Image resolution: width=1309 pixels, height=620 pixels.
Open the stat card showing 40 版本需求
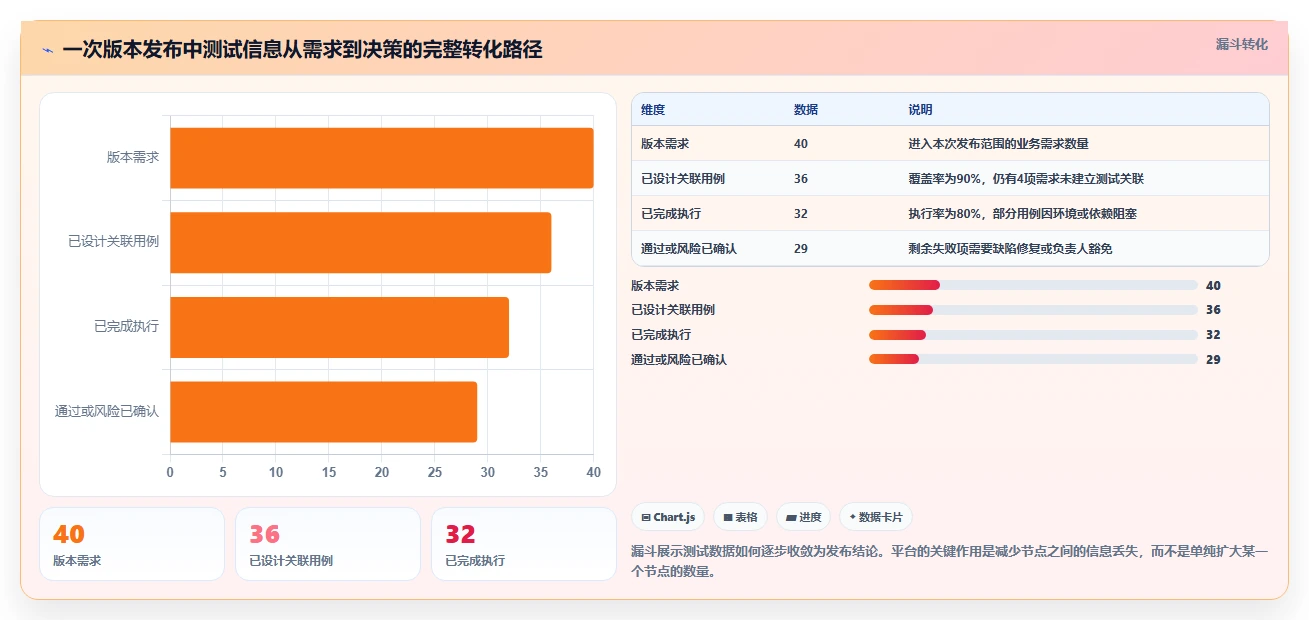pos(132,544)
